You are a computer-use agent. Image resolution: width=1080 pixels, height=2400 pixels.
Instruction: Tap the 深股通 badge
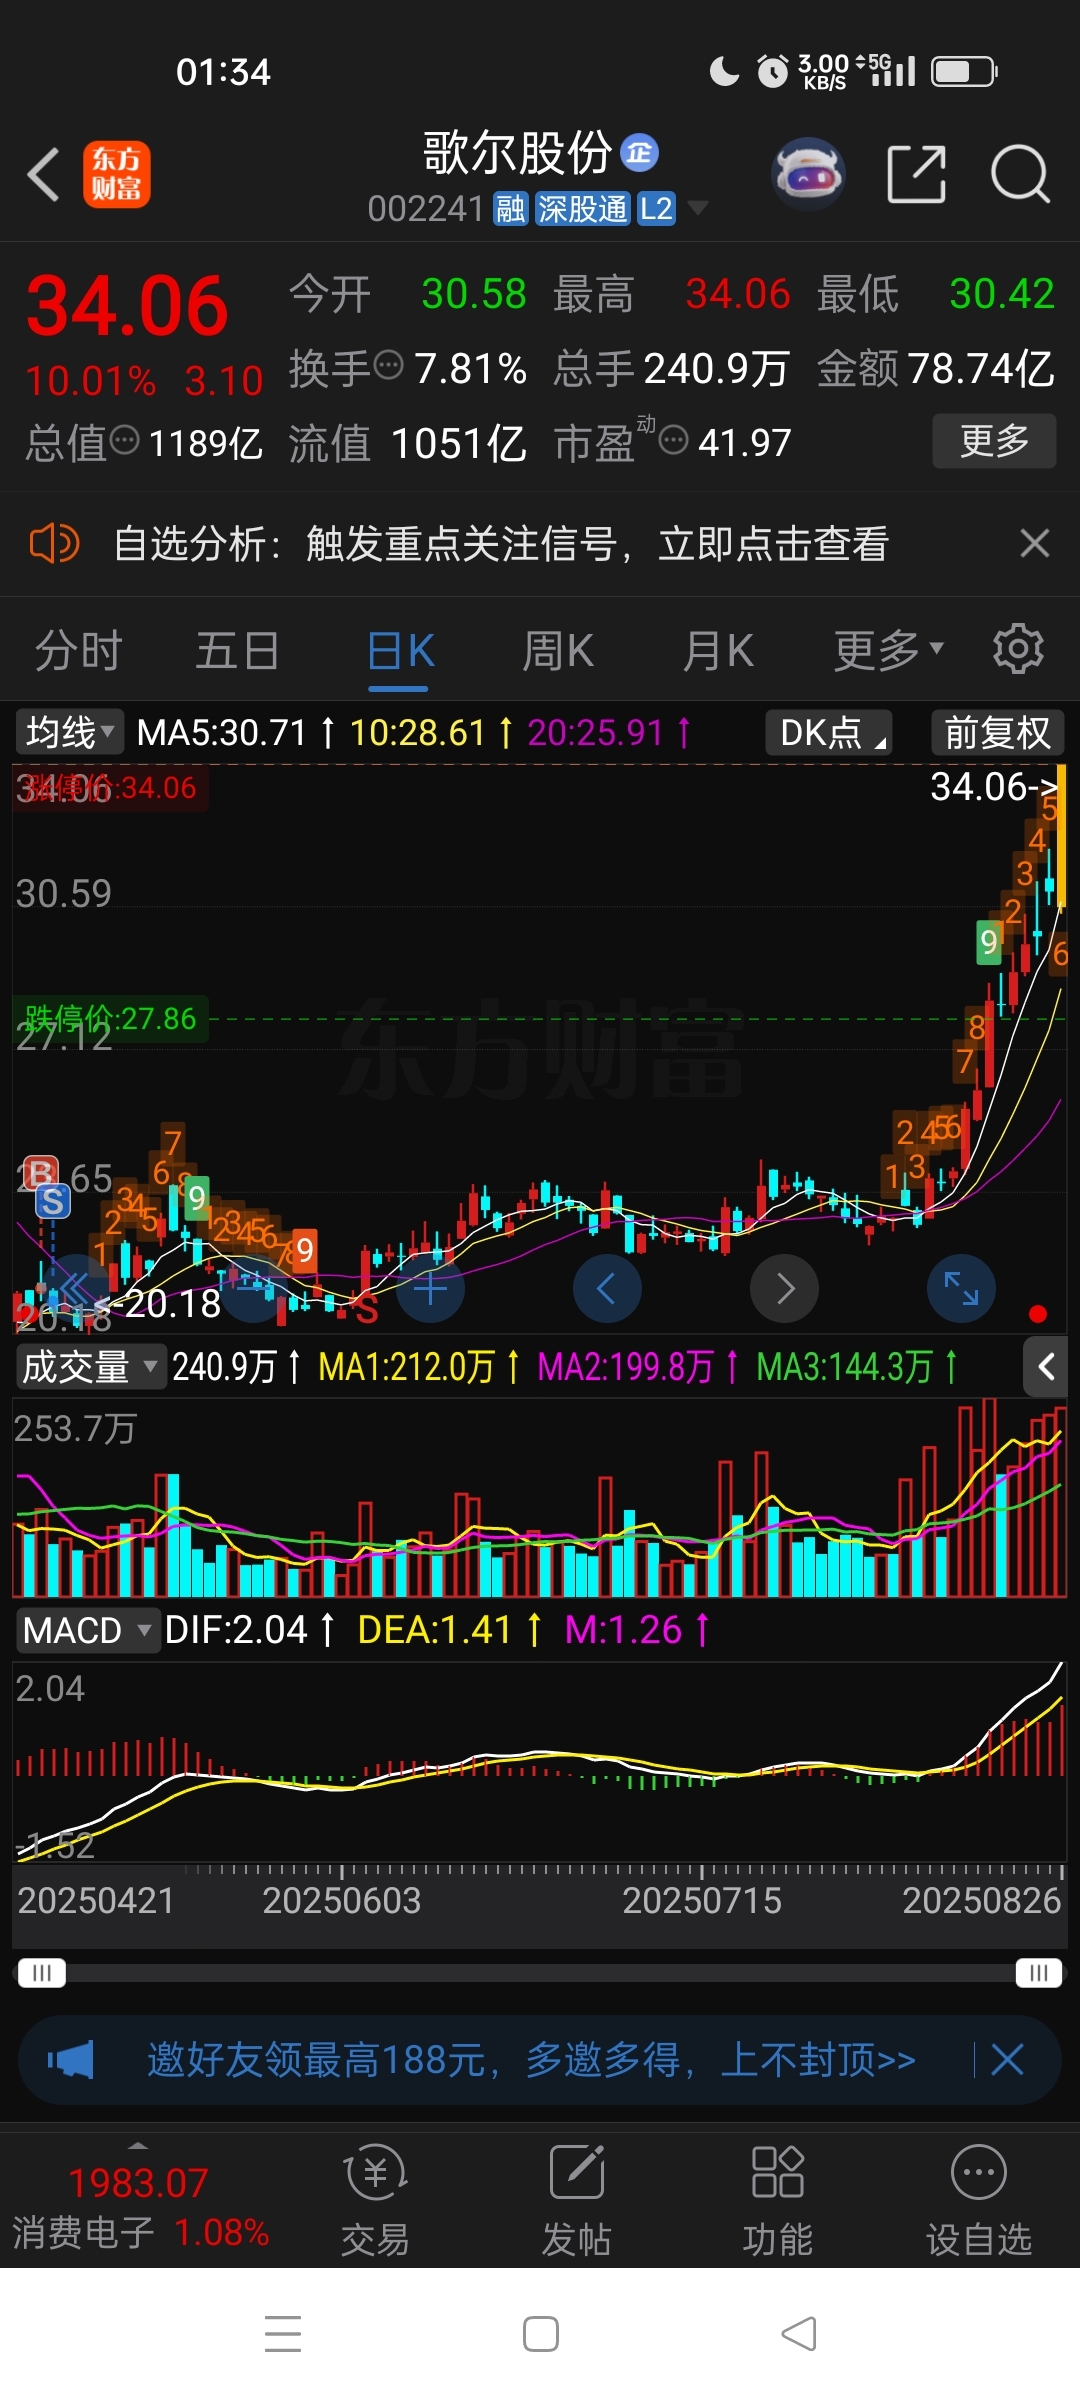coord(582,209)
